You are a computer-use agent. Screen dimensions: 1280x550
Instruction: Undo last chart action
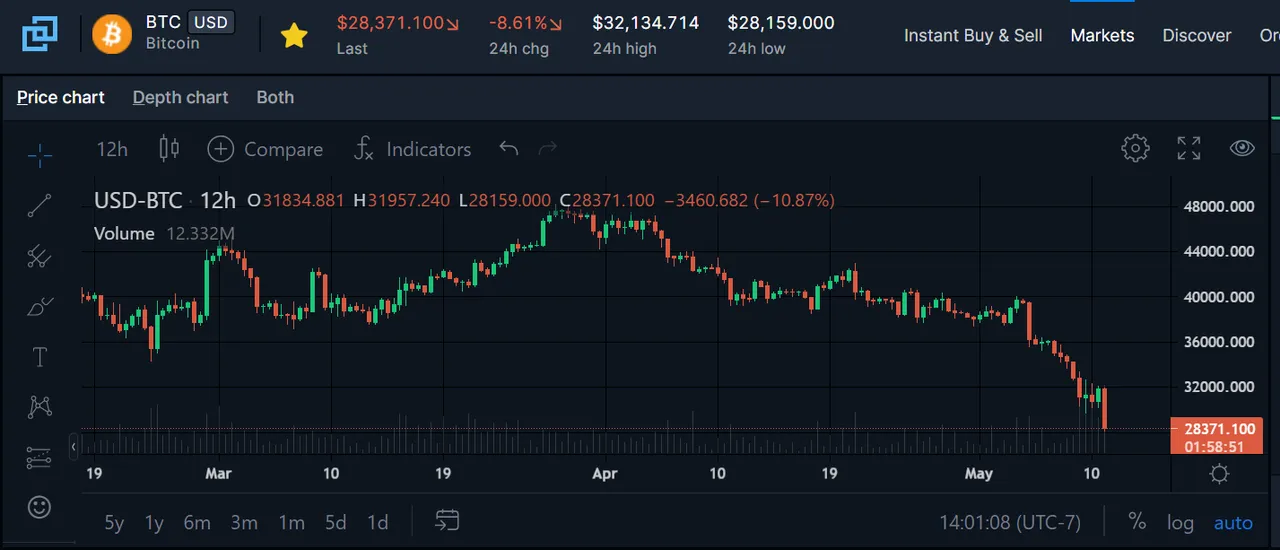(x=509, y=149)
